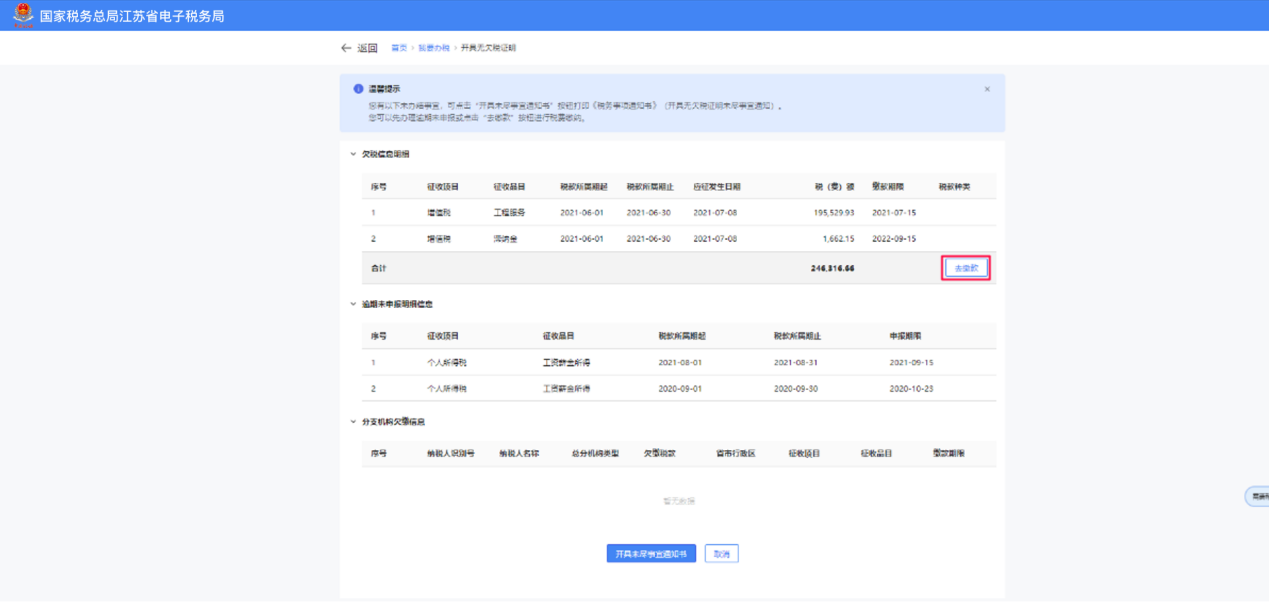Click the 申报期限 column header
Viewport: 1269px width, 602px height.
tap(905, 336)
